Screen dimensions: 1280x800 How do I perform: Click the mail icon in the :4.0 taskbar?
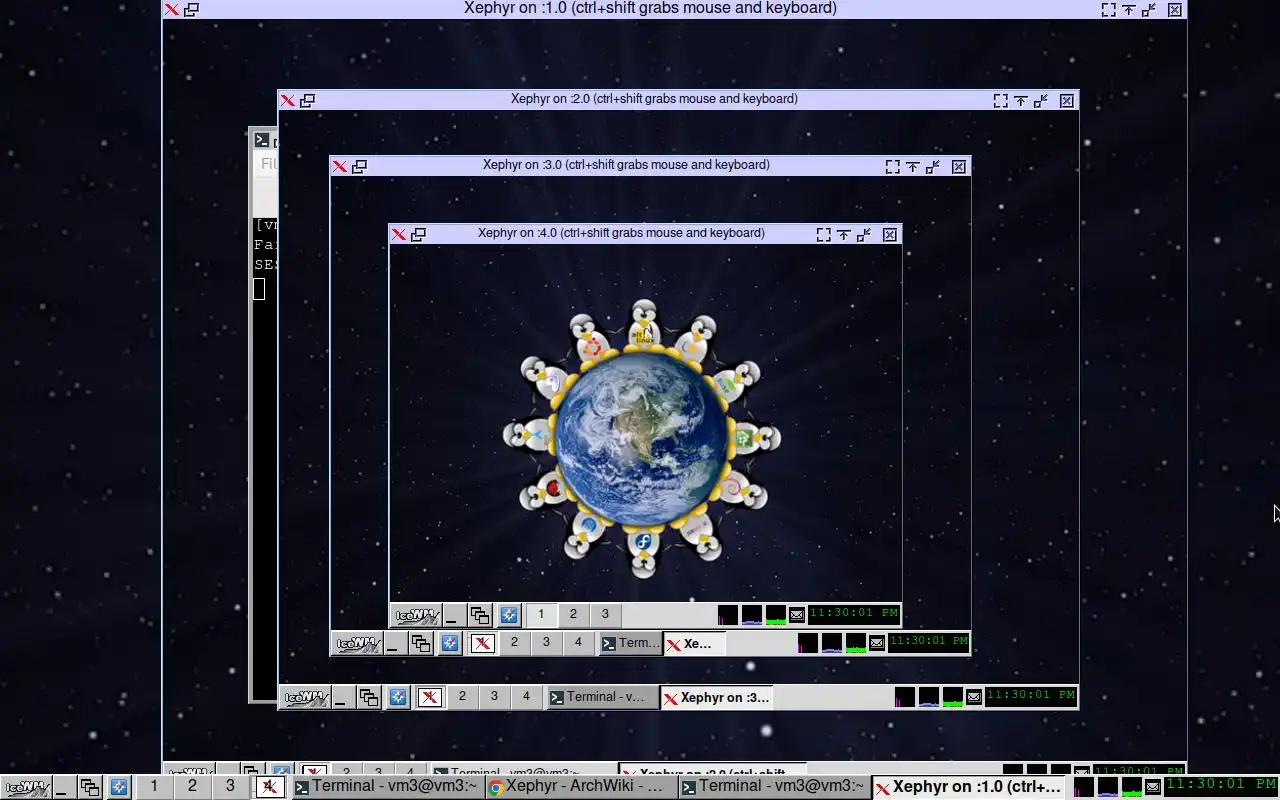797,615
